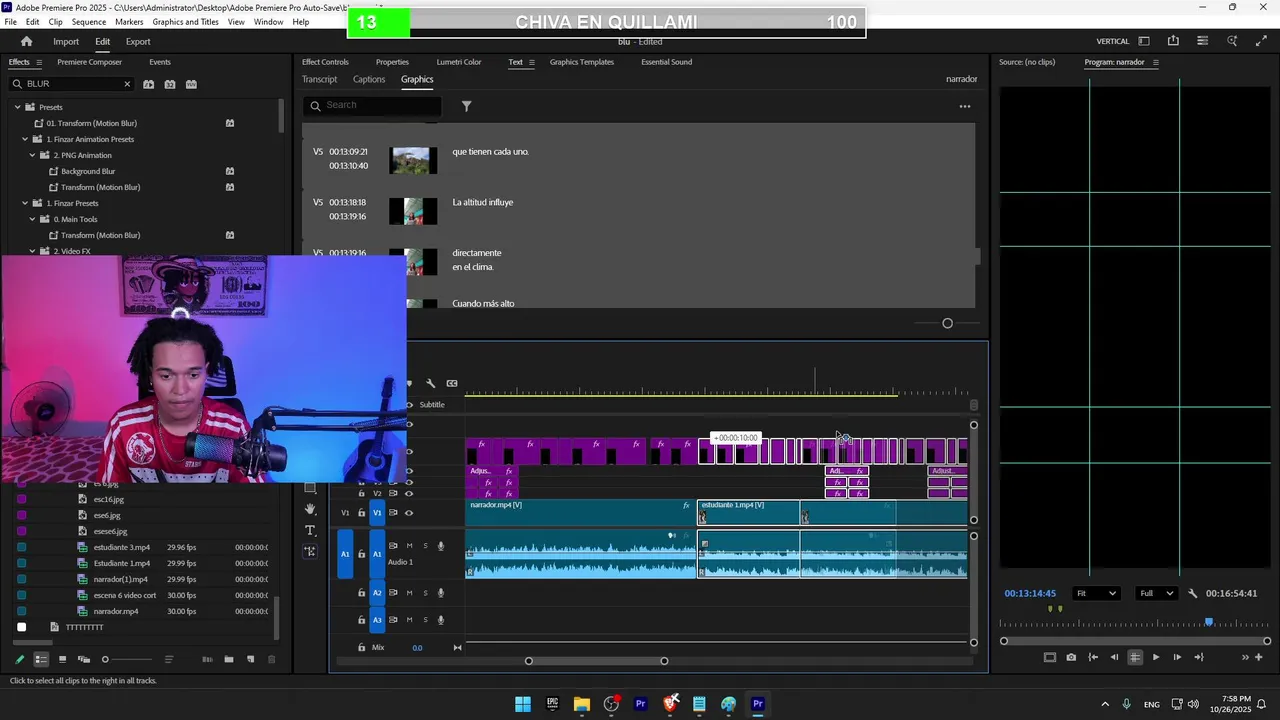The width and height of the screenshot is (1280, 720).
Task: Open timeline display settings wrench
Action: point(430,383)
